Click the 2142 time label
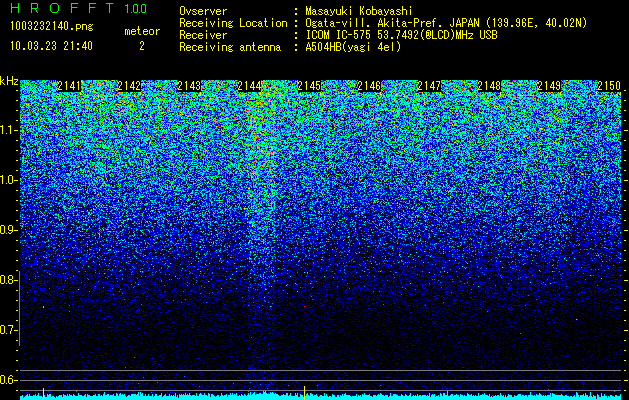This screenshot has width=629, height=400. click(129, 86)
